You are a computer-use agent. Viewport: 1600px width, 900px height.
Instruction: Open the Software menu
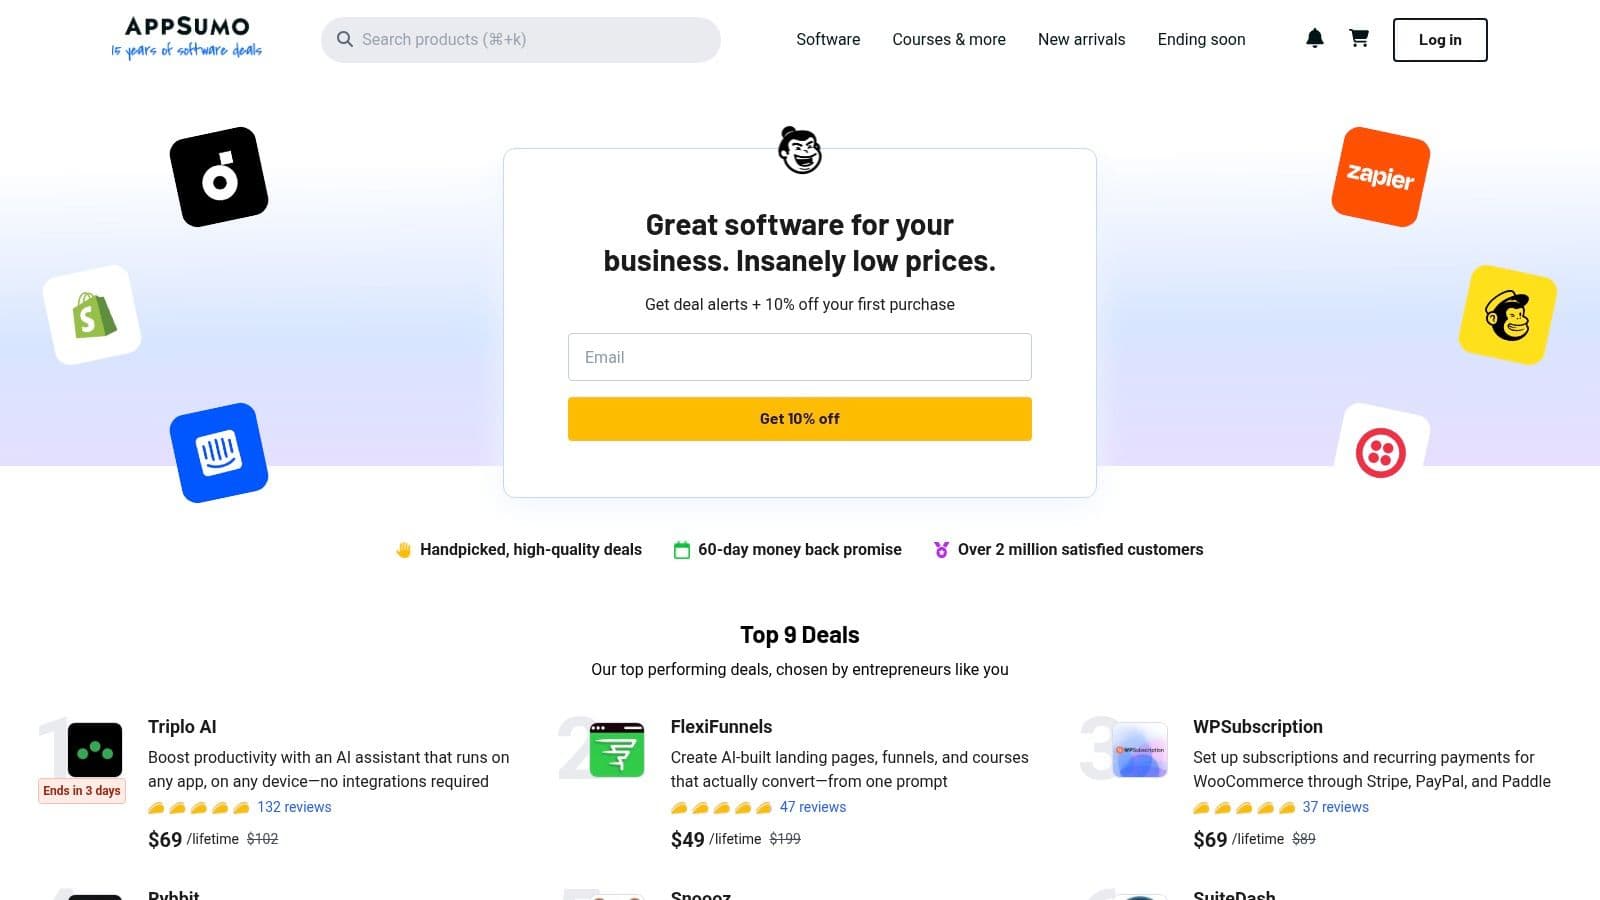[x=827, y=39]
